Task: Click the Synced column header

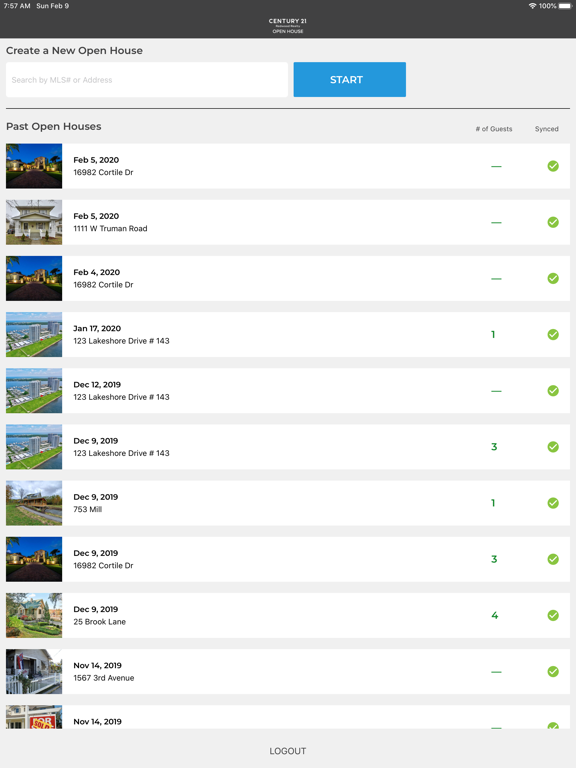Action: click(547, 129)
